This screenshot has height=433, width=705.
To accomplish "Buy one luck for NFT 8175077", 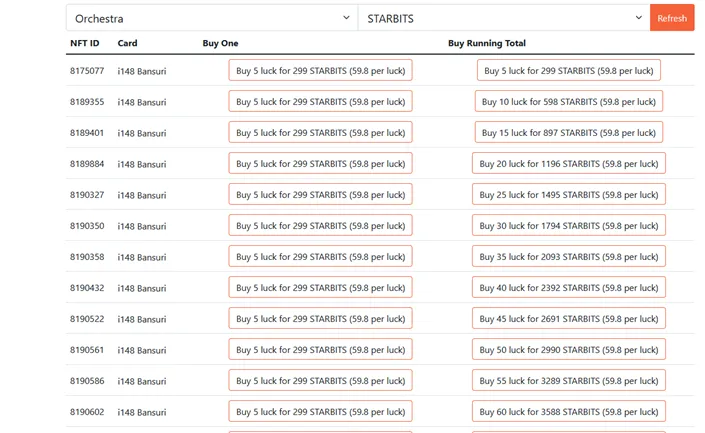I will tap(320, 70).
